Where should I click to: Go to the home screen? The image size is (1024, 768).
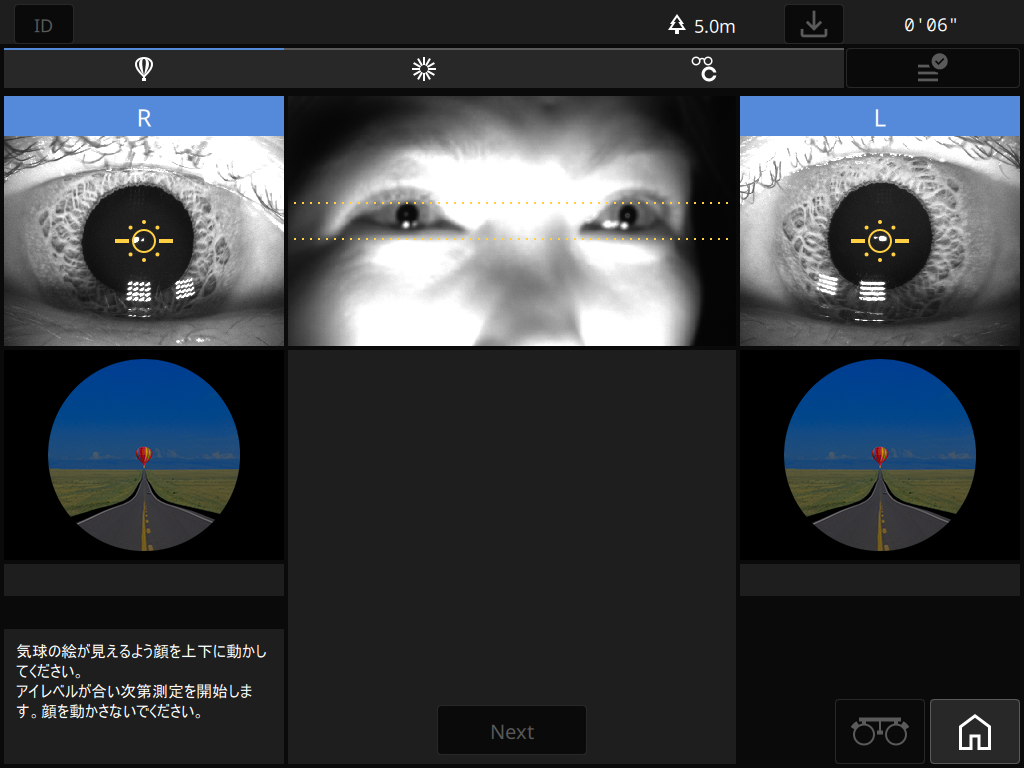tap(974, 732)
